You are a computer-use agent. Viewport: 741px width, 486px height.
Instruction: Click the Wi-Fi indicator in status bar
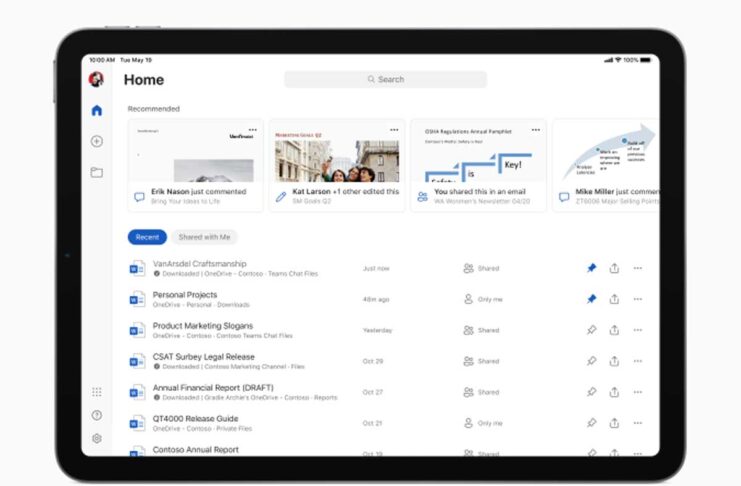(x=618, y=60)
